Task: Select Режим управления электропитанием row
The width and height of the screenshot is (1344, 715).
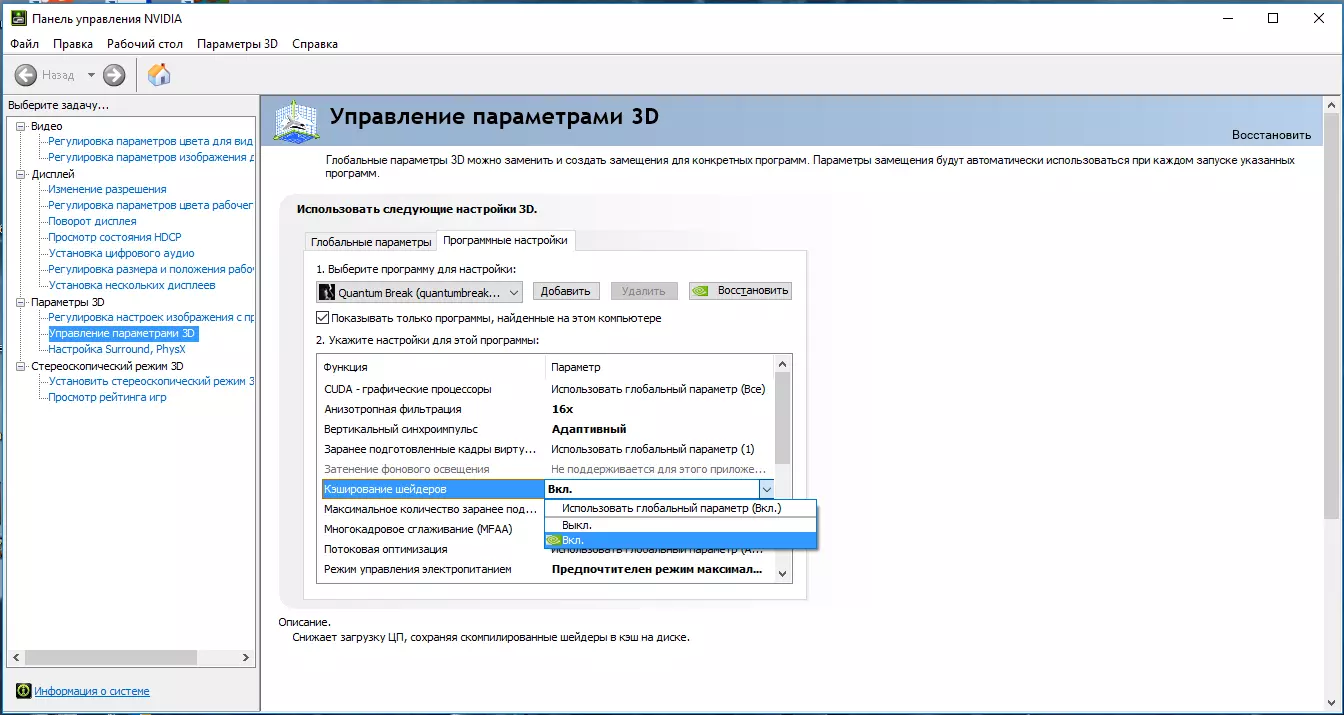Action: (546, 569)
